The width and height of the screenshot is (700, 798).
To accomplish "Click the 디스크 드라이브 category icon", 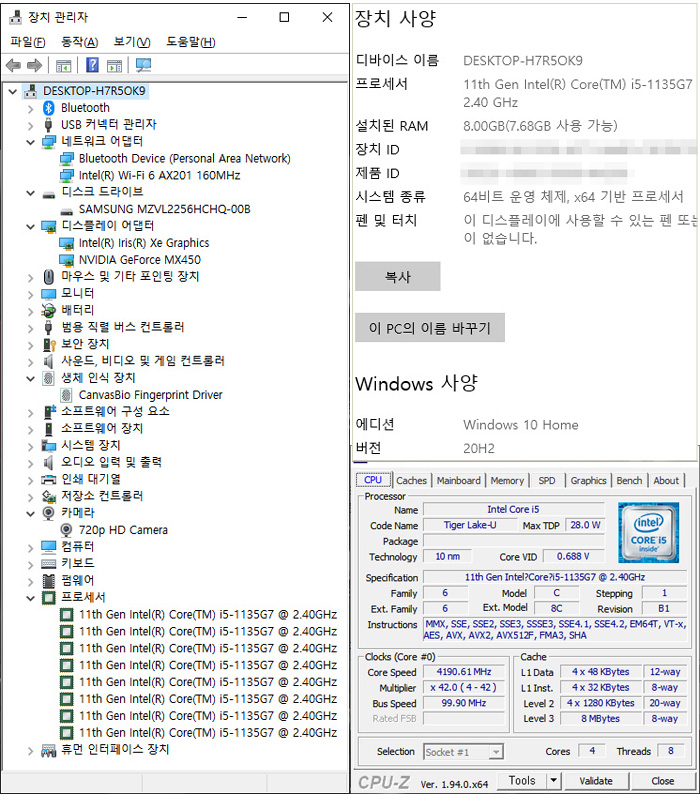I will tap(48, 194).
